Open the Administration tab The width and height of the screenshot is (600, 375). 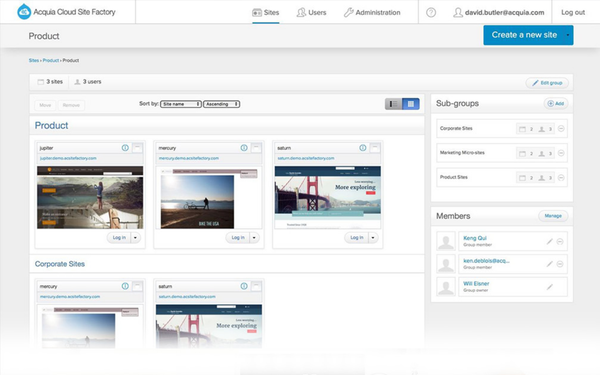pos(372,13)
